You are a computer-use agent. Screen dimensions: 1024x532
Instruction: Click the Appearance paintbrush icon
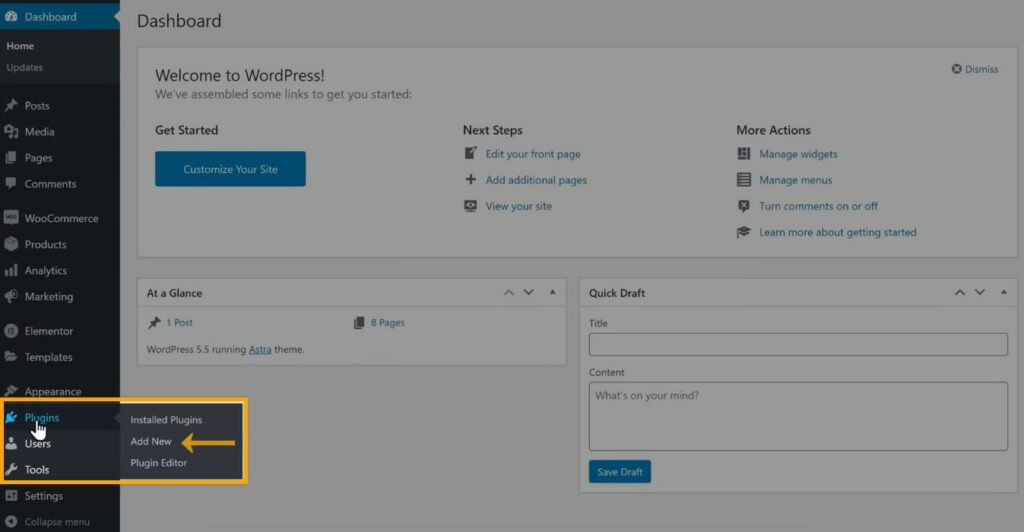click(x=11, y=391)
